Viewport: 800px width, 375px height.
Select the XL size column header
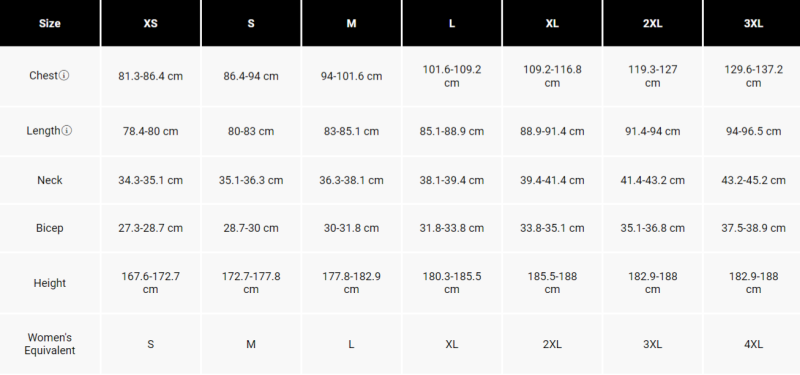[553, 23]
